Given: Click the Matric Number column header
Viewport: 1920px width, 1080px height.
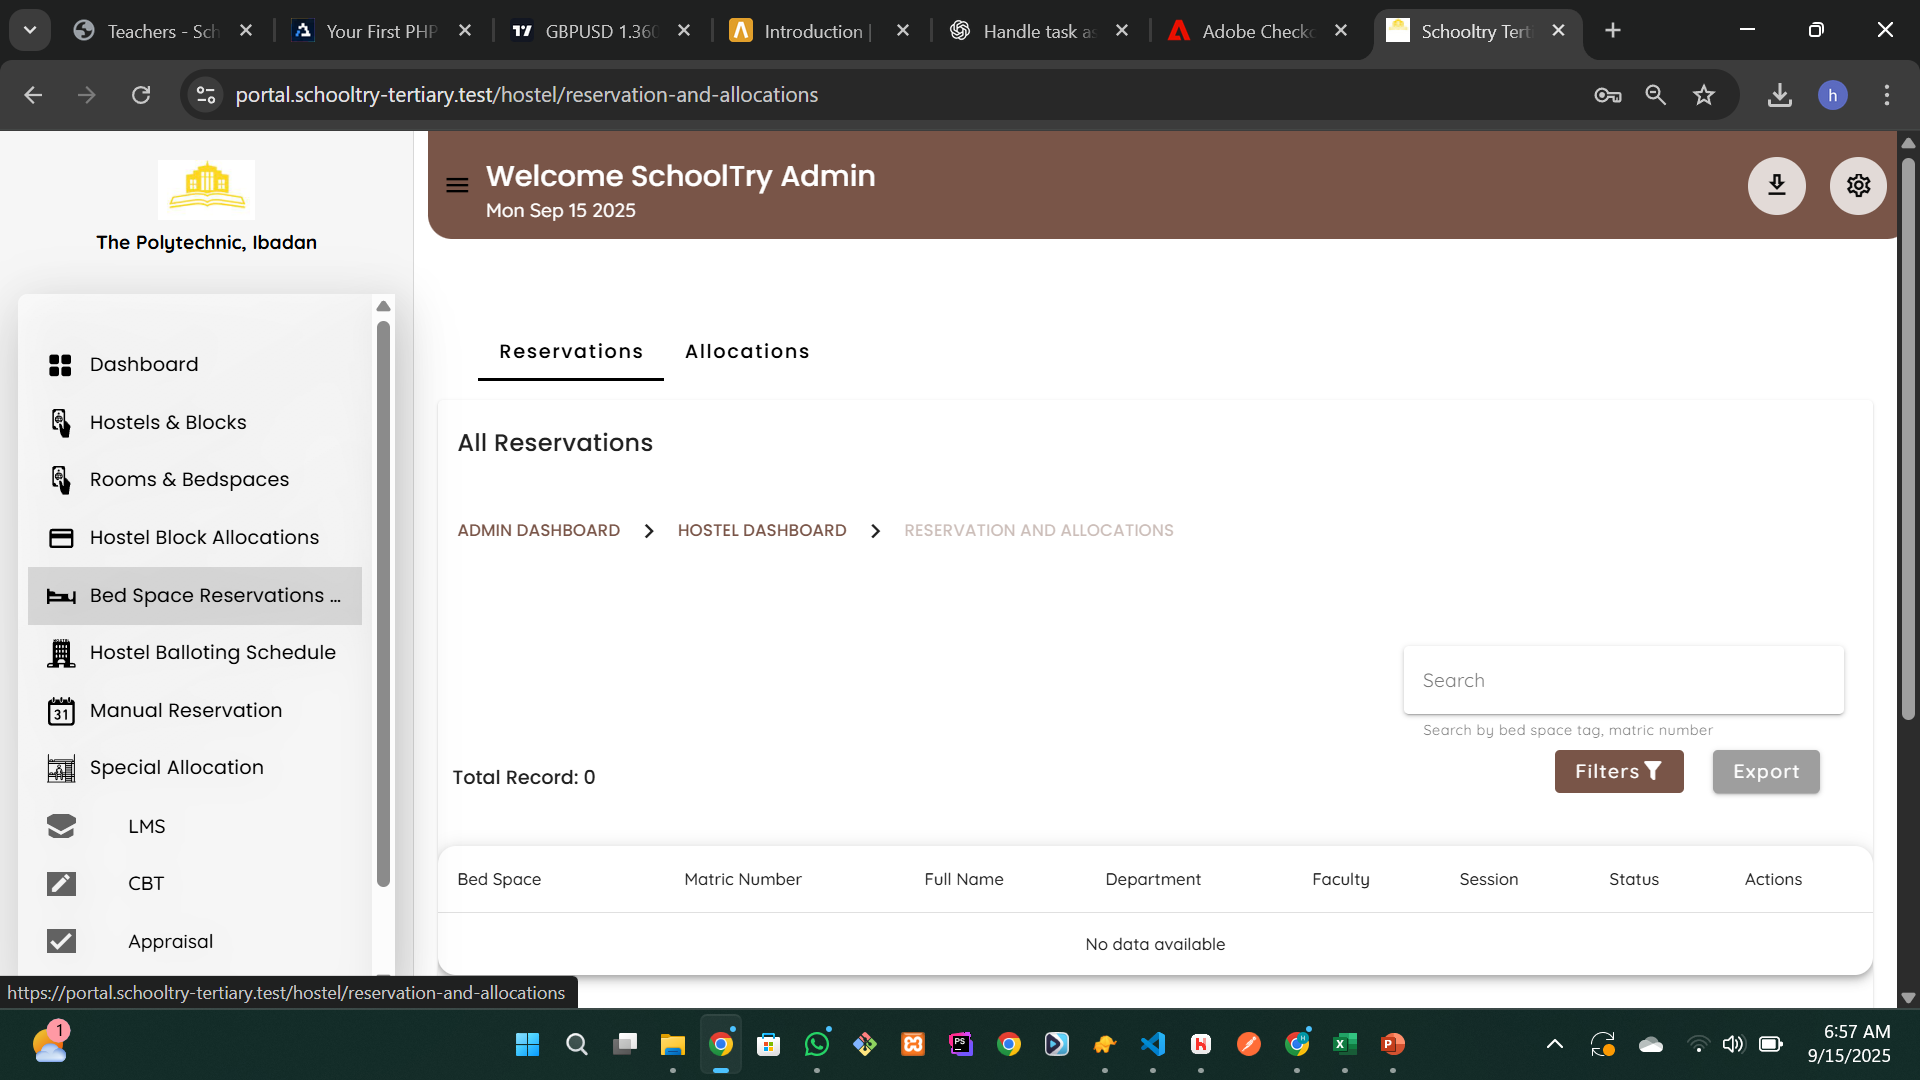Looking at the screenshot, I should click(743, 880).
